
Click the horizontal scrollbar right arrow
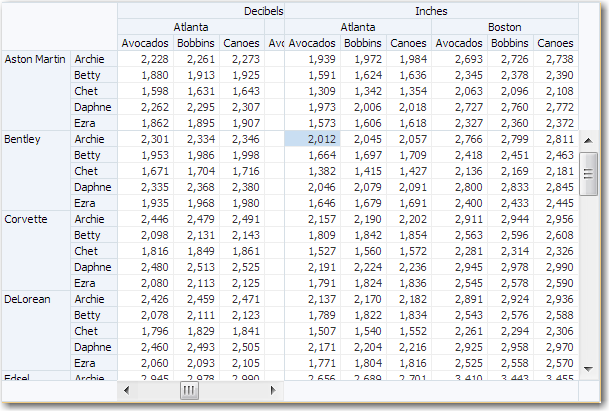(273, 390)
